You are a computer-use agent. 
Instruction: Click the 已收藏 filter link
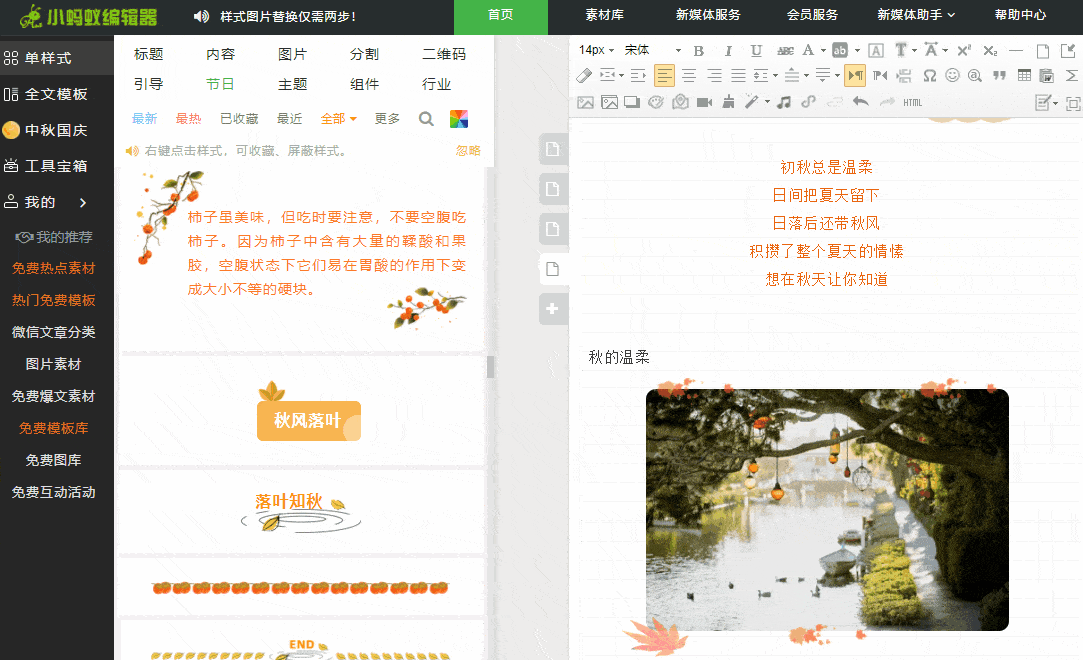click(237, 118)
